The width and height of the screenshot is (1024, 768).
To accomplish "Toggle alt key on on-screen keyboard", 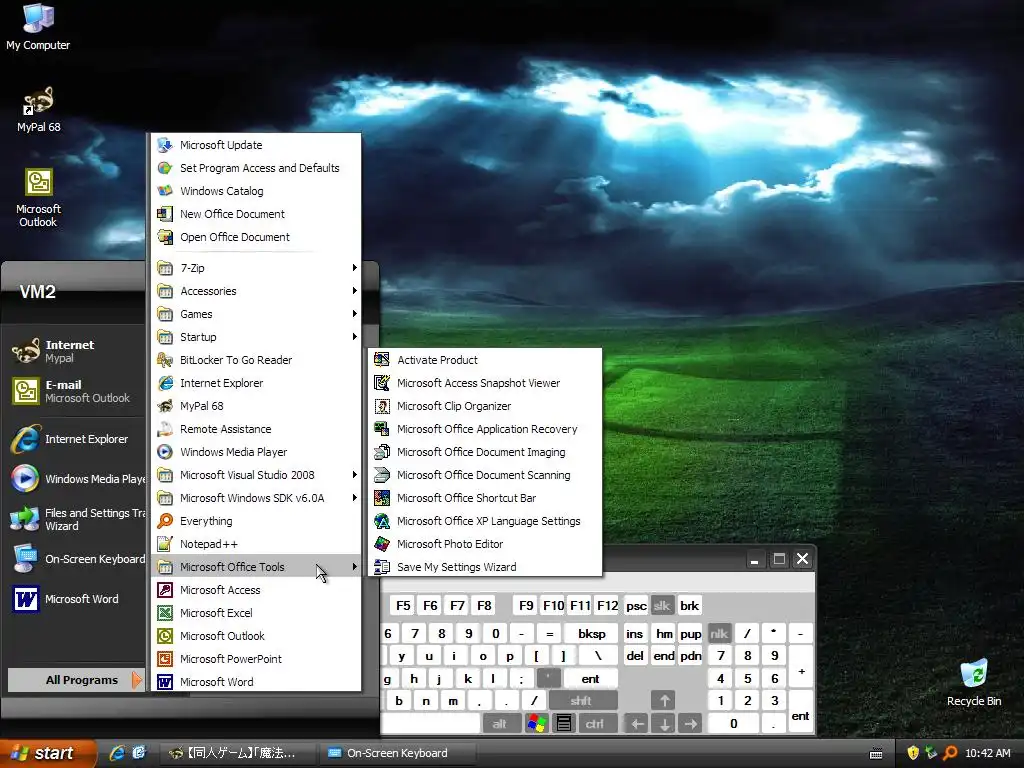I will point(500,723).
